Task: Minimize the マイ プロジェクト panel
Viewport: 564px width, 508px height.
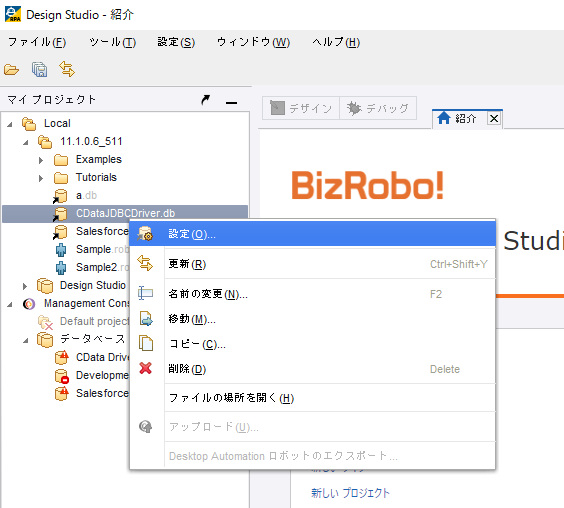Action: (x=231, y=103)
